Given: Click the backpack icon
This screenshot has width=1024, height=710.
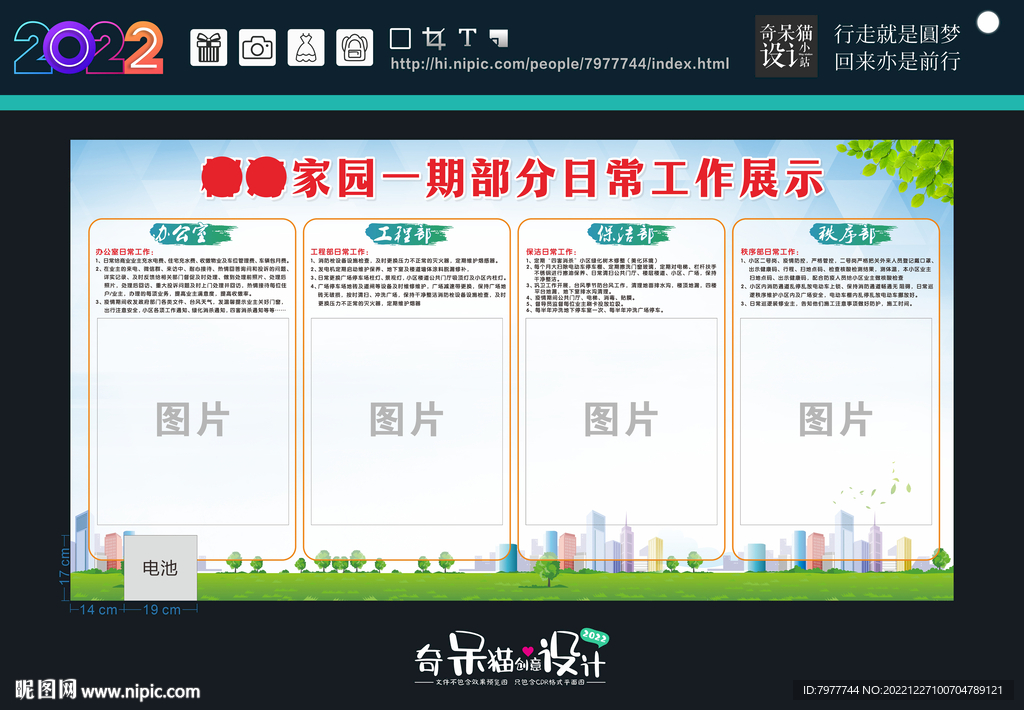Looking at the screenshot, I should pyautogui.click(x=355, y=48).
